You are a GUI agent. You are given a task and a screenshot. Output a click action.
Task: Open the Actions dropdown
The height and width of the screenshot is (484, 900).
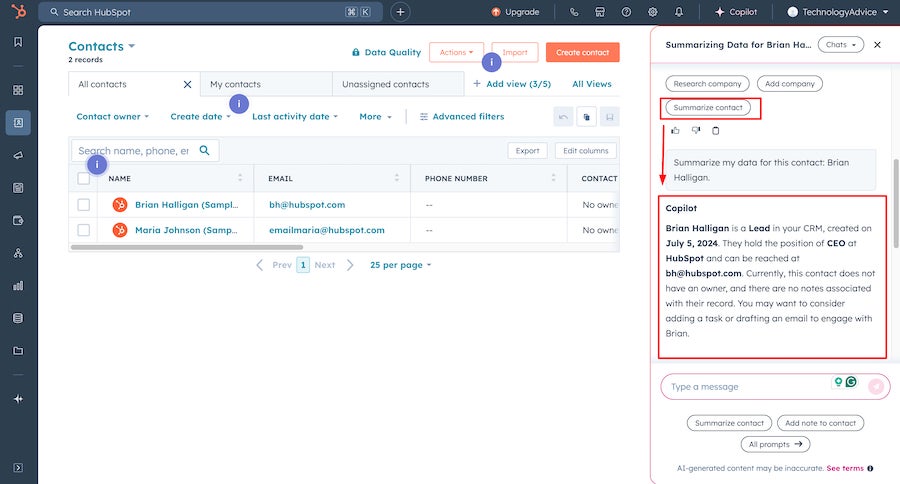click(x=456, y=52)
